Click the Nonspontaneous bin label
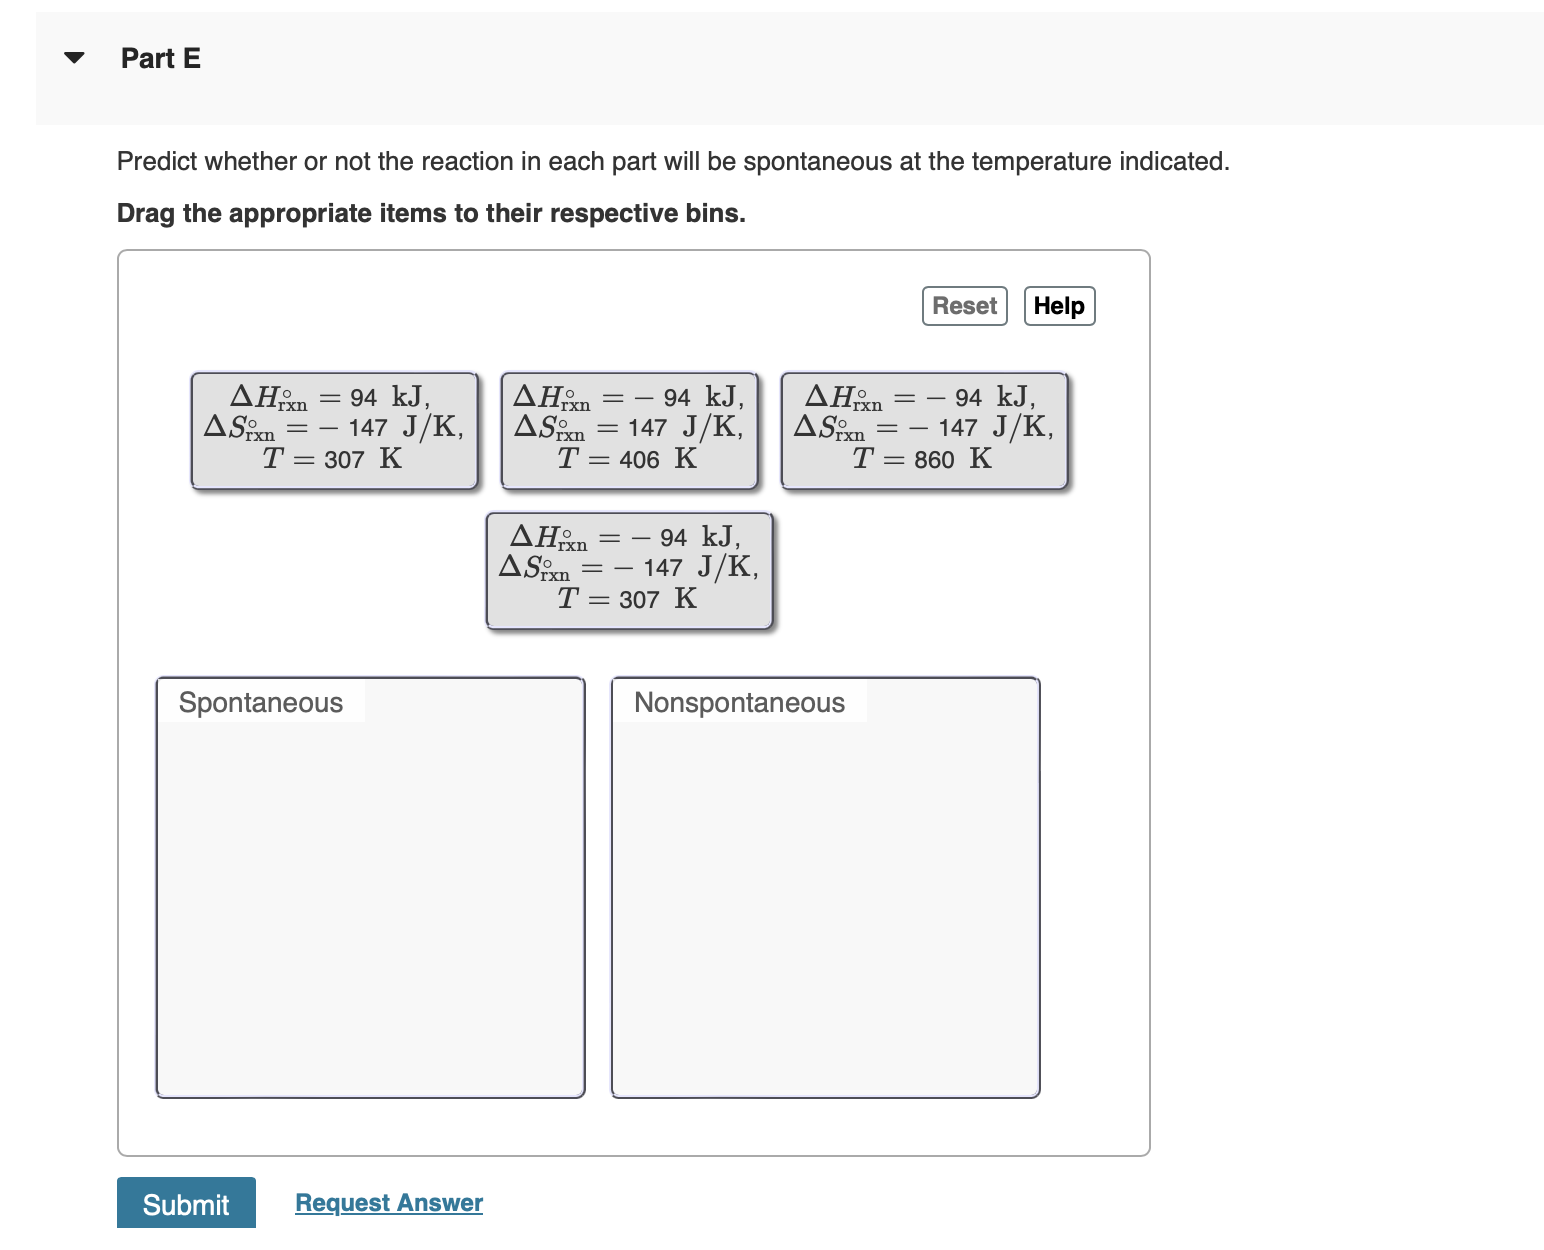This screenshot has height=1250, width=1544. click(740, 702)
